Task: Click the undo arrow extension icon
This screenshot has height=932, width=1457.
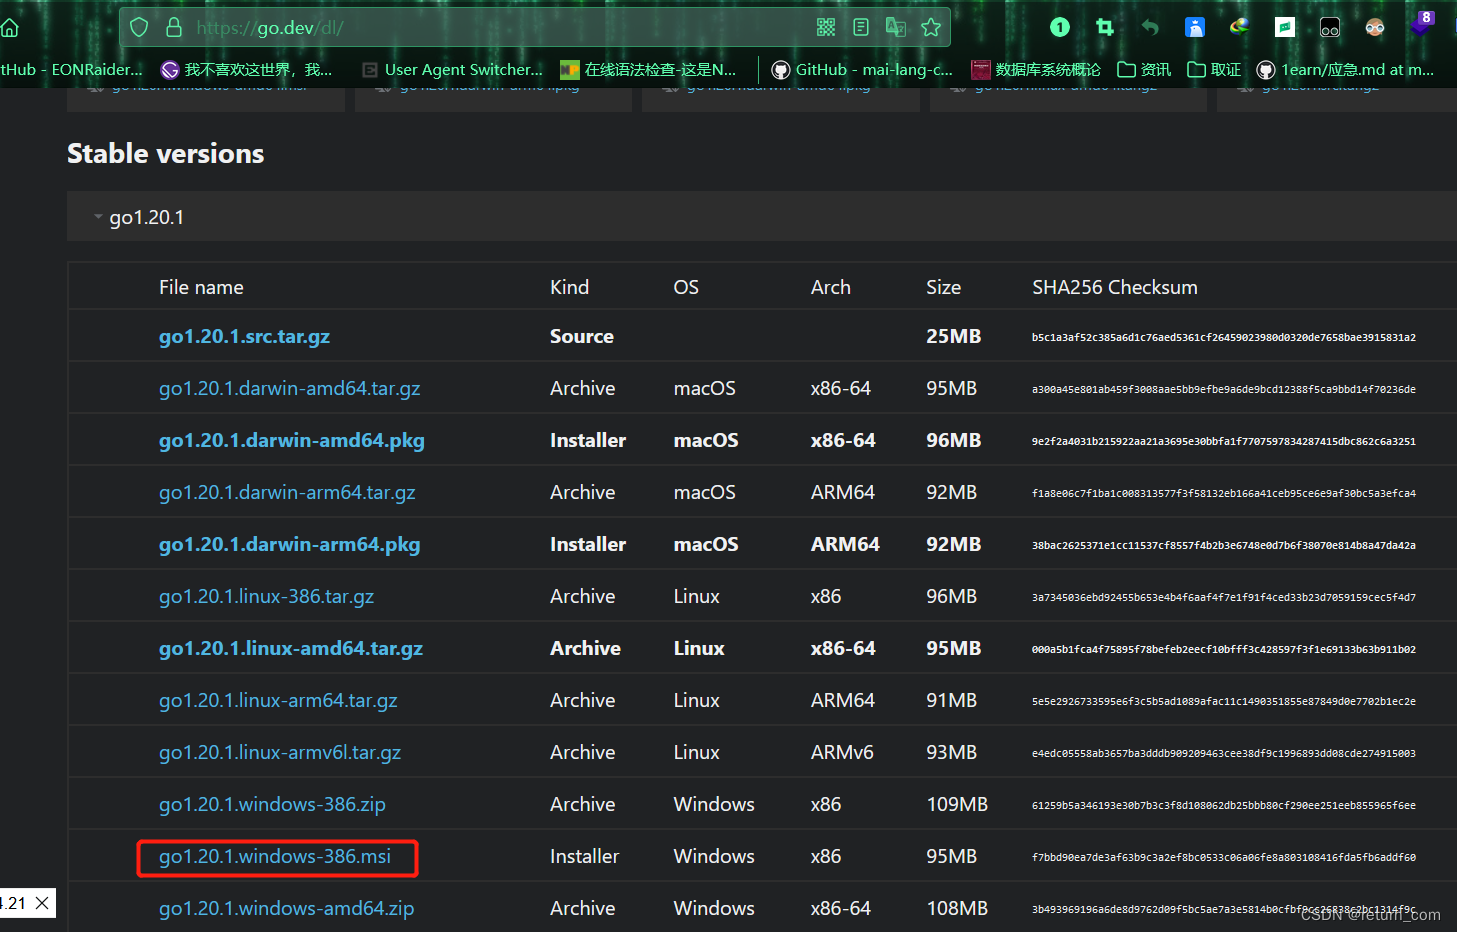Action: tap(1150, 27)
